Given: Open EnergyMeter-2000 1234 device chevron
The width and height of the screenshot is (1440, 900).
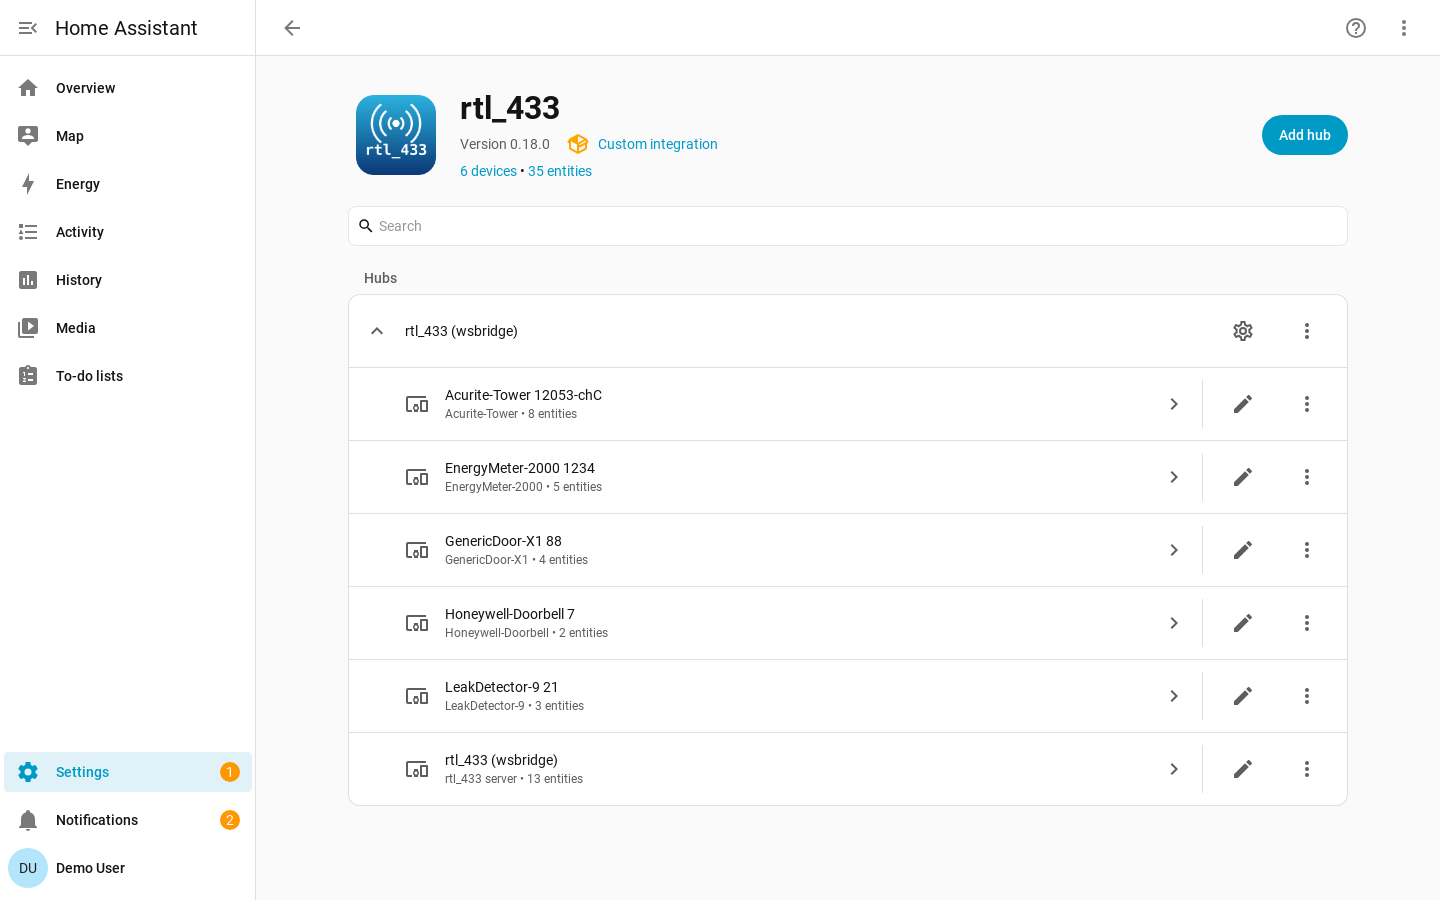Looking at the screenshot, I should 1174,477.
